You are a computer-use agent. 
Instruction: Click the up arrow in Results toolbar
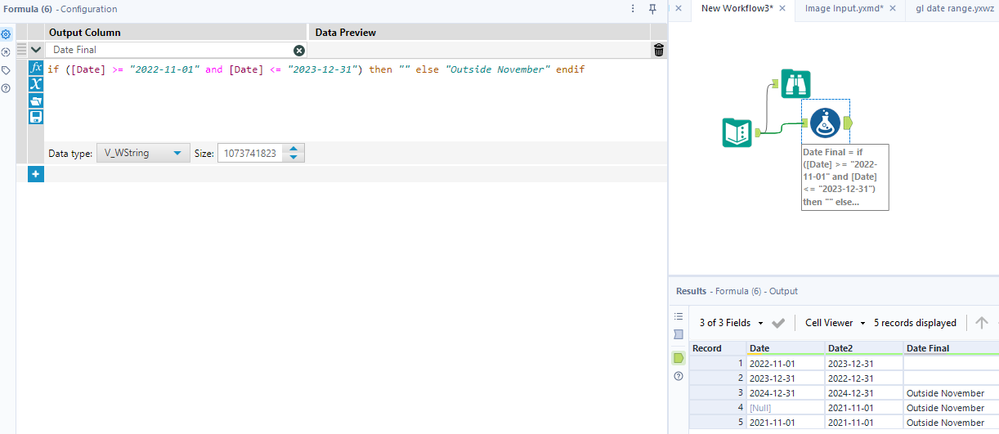(x=981, y=323)
